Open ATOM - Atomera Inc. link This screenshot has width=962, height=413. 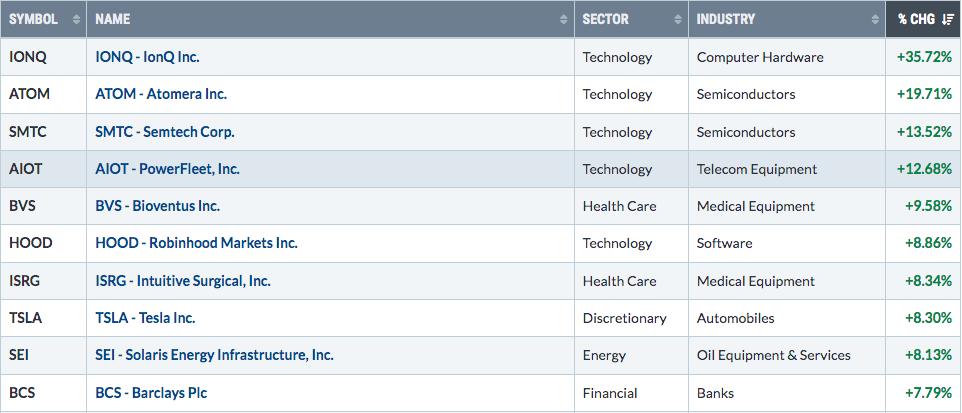pos(161,95)
